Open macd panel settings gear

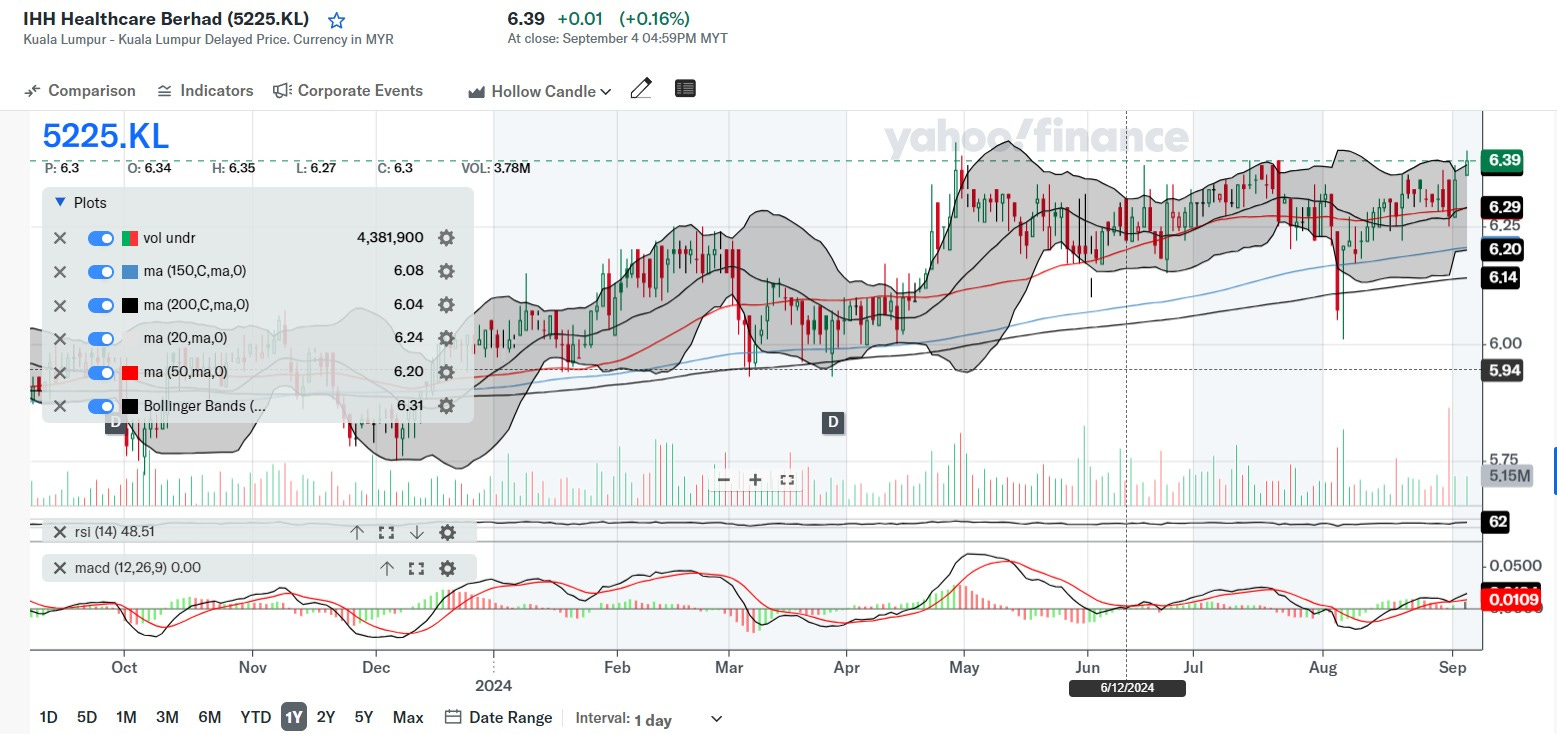tap(447, 568)
